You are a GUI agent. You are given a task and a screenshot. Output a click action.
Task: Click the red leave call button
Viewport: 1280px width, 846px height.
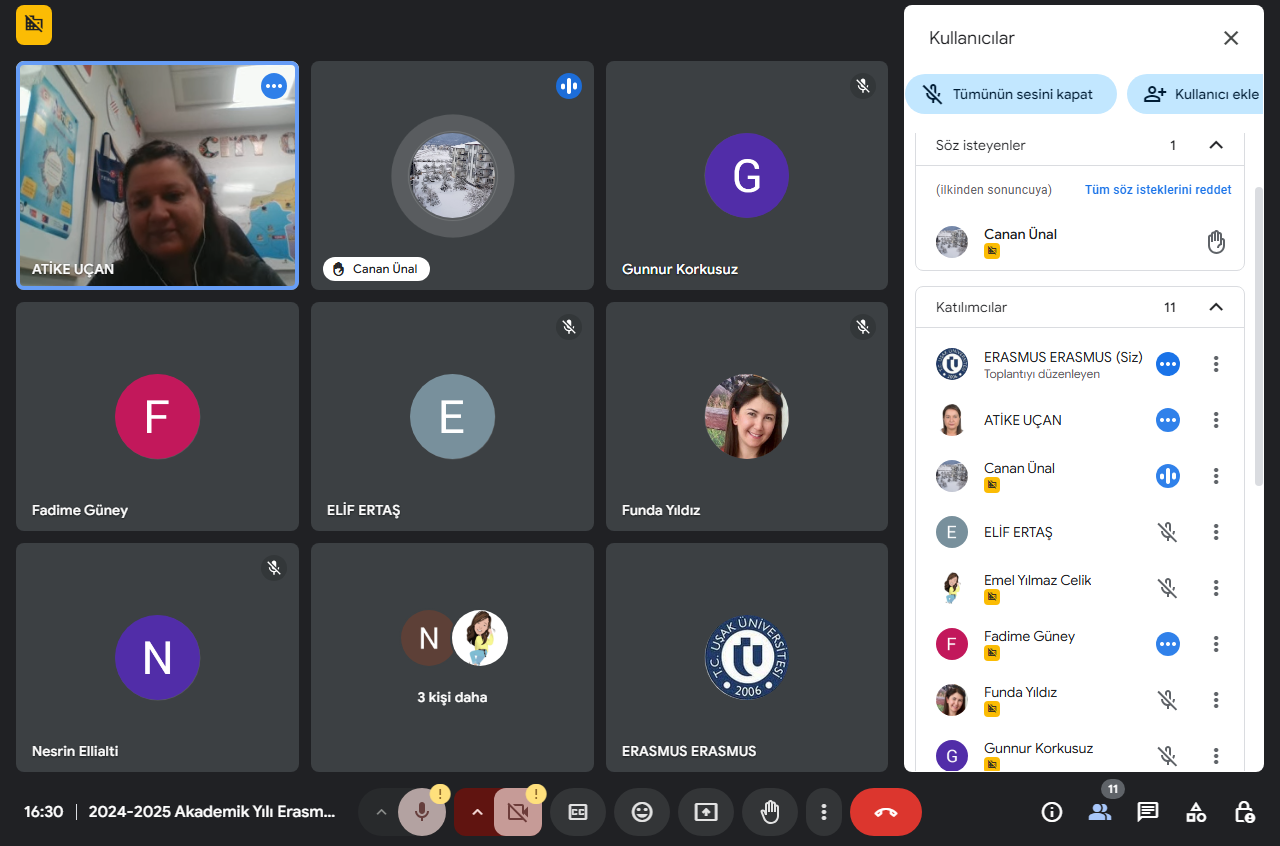click(x=886, y=812)
